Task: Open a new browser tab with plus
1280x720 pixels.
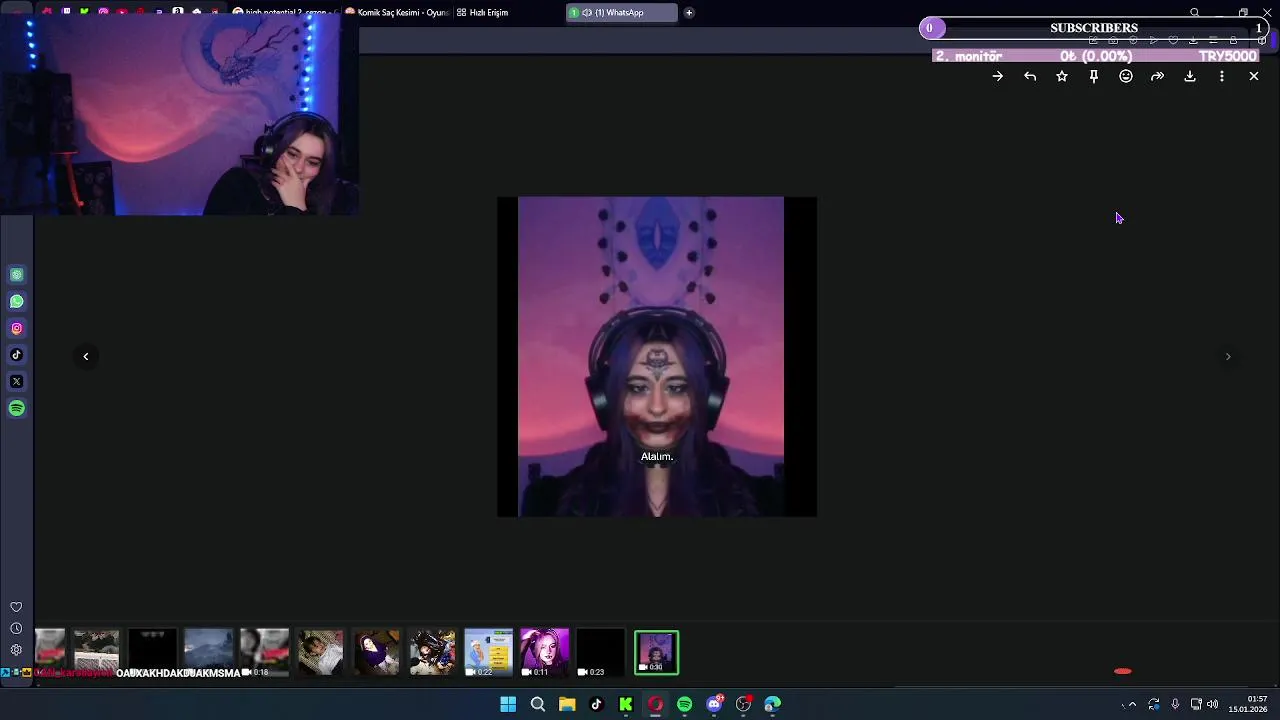Action: [689, 13]
